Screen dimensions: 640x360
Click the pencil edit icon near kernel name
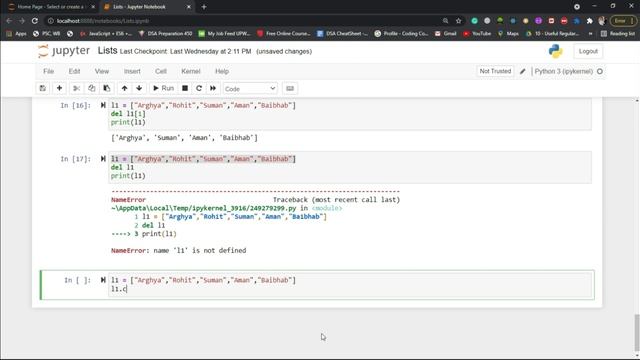(x=522, y=71)
